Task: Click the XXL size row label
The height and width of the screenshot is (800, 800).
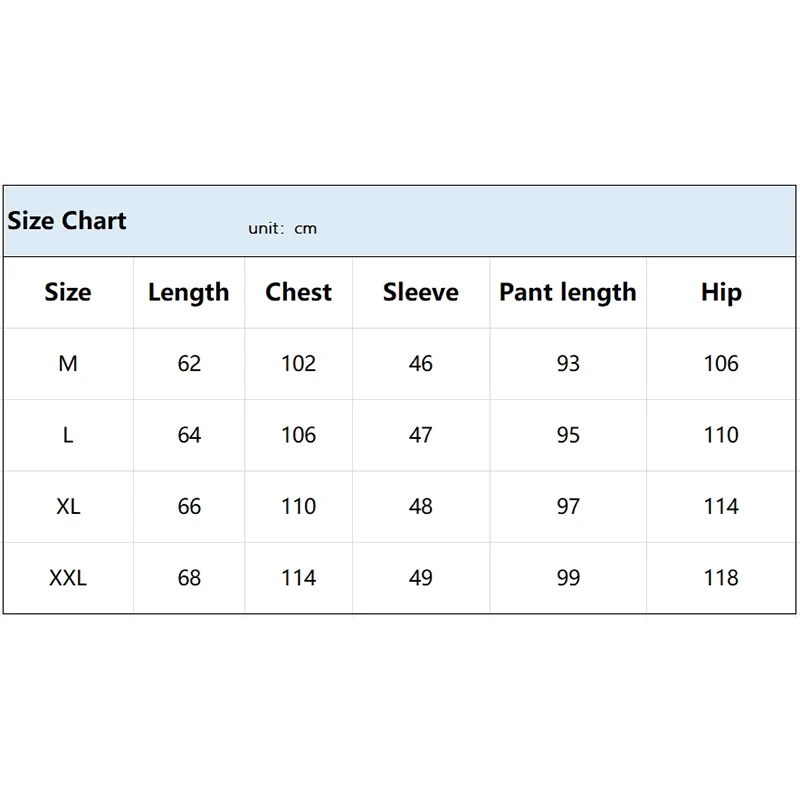Action: tap(68, 578)
